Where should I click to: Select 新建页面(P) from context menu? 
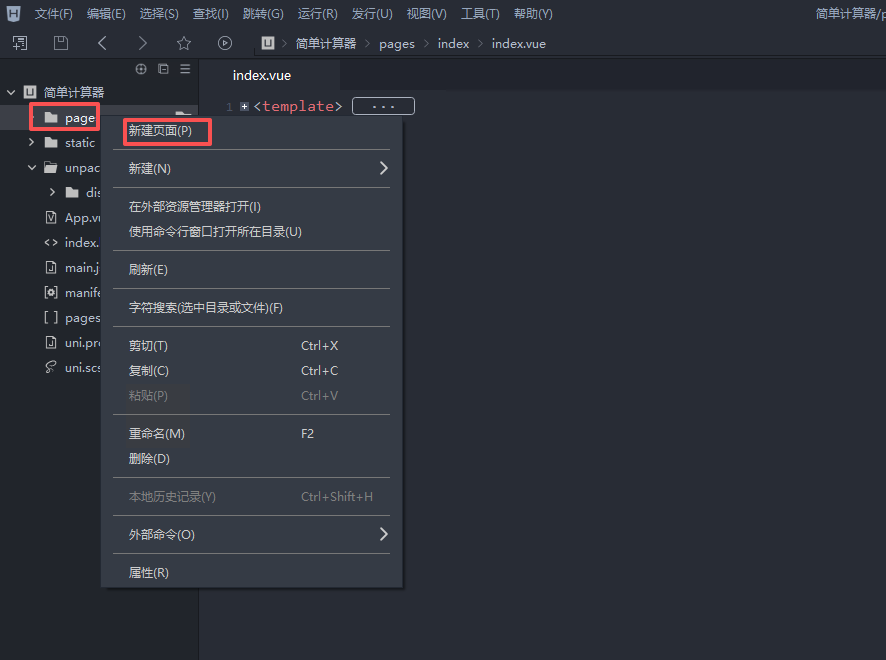click(160, 131)
